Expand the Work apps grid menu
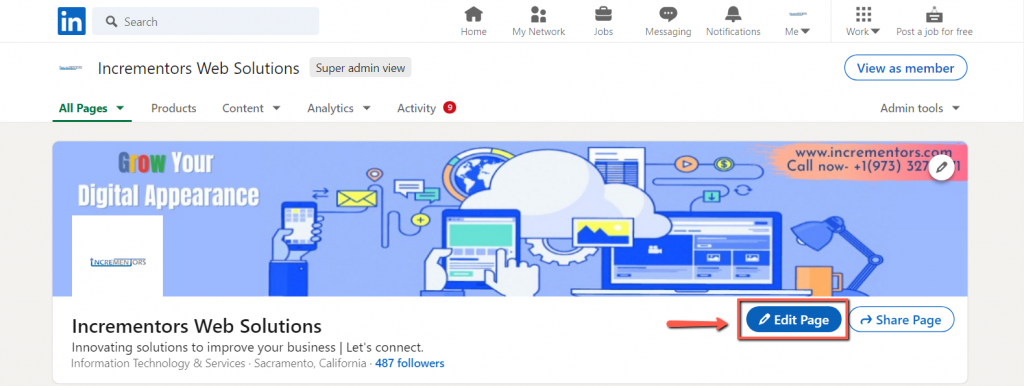The image size is (1024, 386). click(x=863, y=22)
